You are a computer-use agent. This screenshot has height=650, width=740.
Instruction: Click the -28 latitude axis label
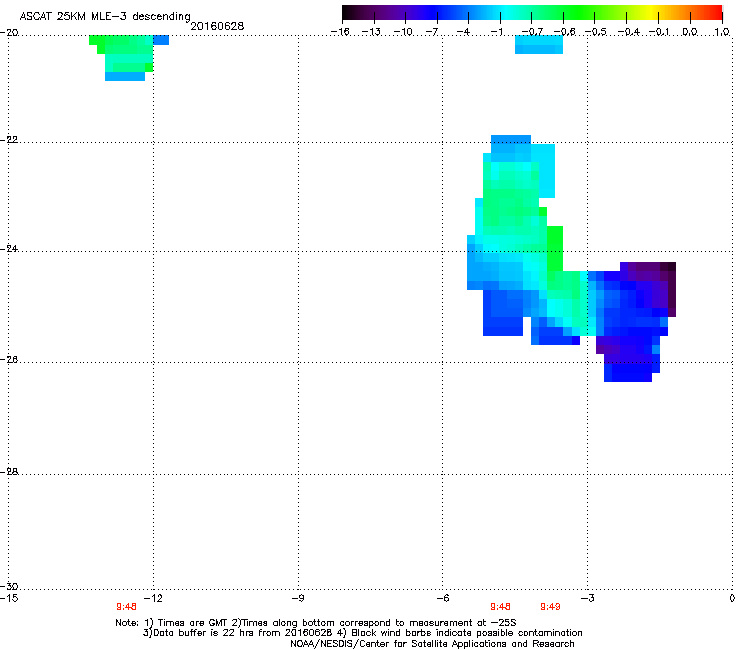(9, 472)
